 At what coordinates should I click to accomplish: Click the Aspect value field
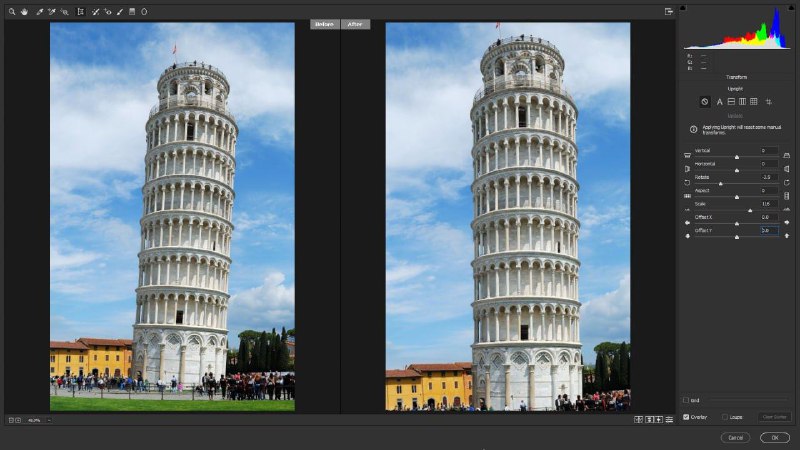point(769,190)
